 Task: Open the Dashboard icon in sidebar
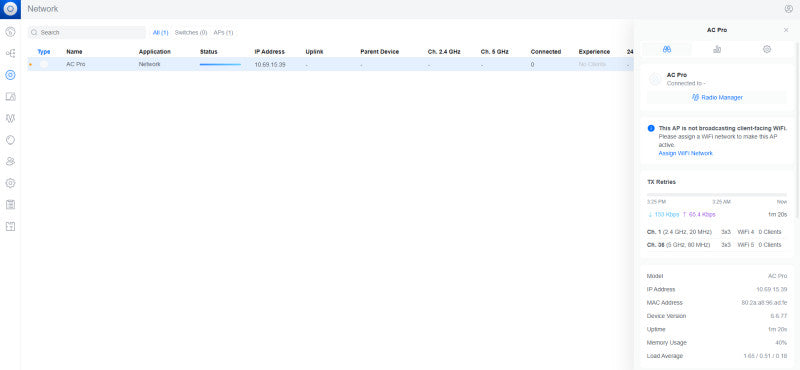point(10,32)
